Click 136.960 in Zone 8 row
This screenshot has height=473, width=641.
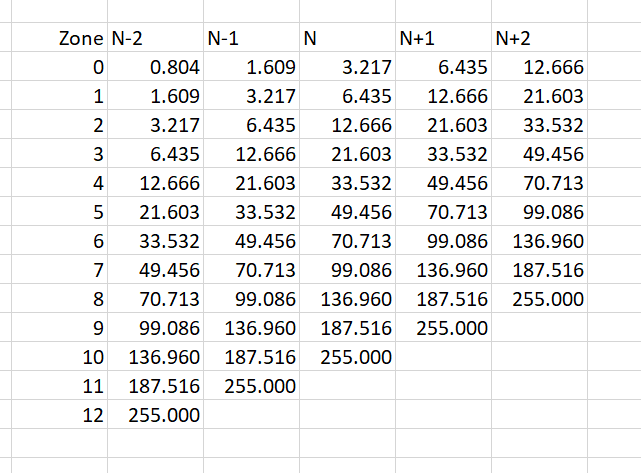[348, 298]
